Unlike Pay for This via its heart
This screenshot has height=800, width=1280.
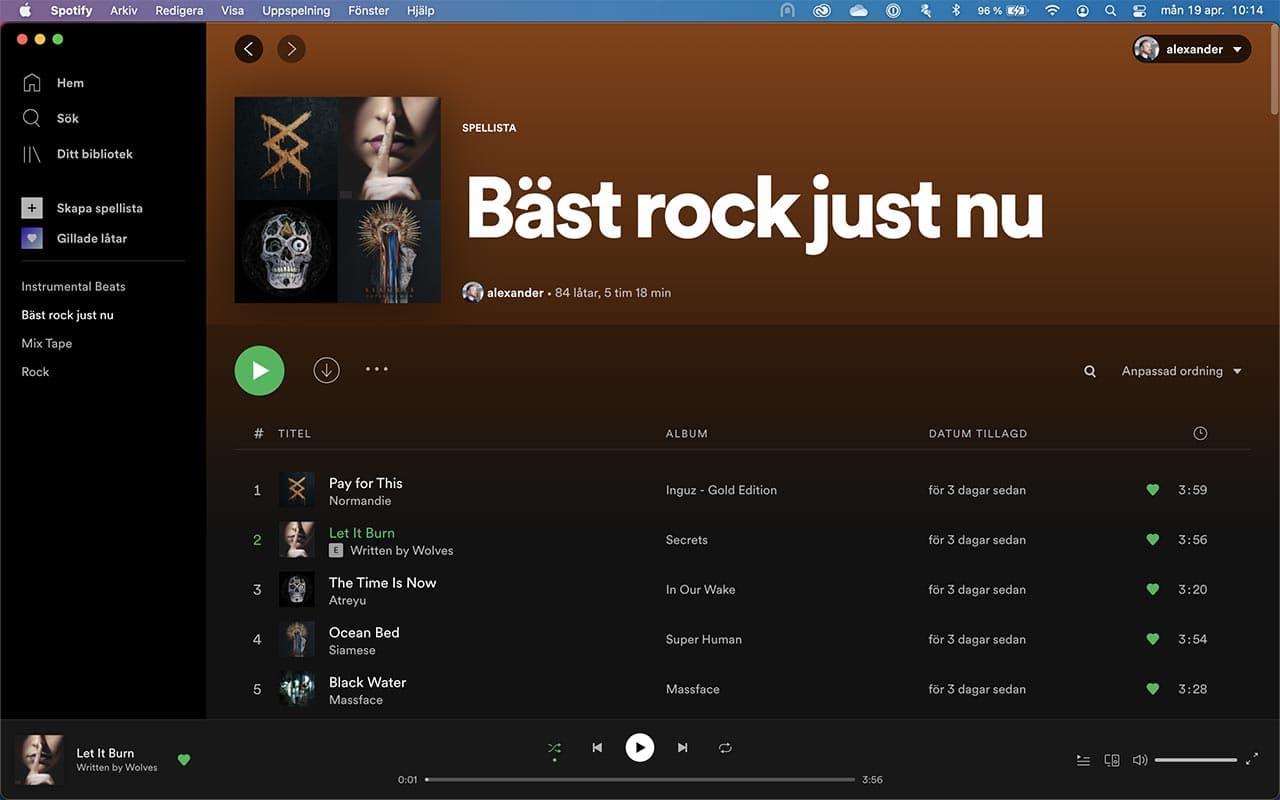[x=1153, y=490]
